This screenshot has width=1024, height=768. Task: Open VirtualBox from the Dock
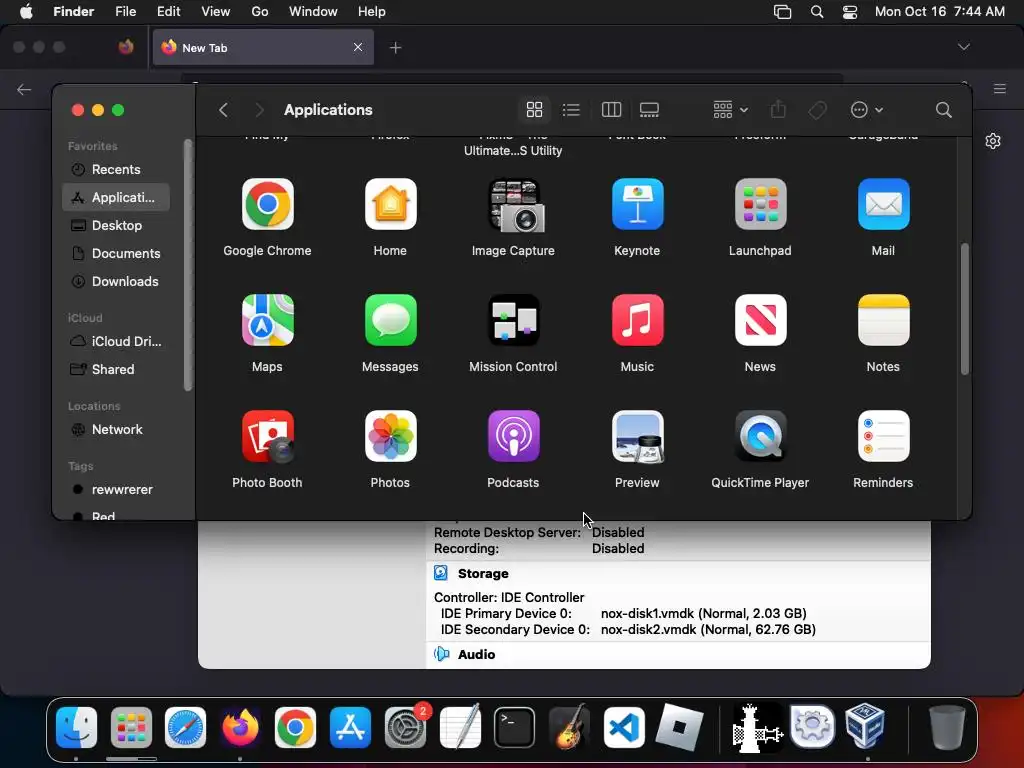[x=865, y=725]
